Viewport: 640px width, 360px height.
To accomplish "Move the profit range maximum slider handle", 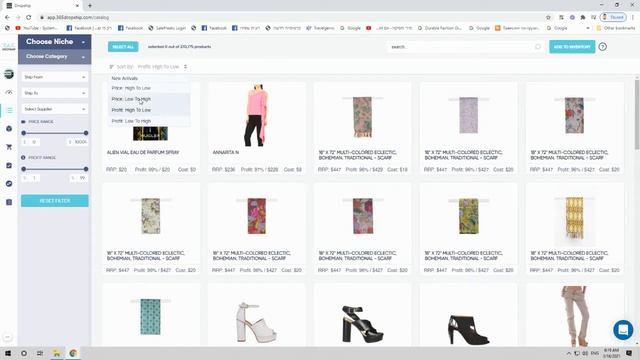I will [x=86, y=169].
